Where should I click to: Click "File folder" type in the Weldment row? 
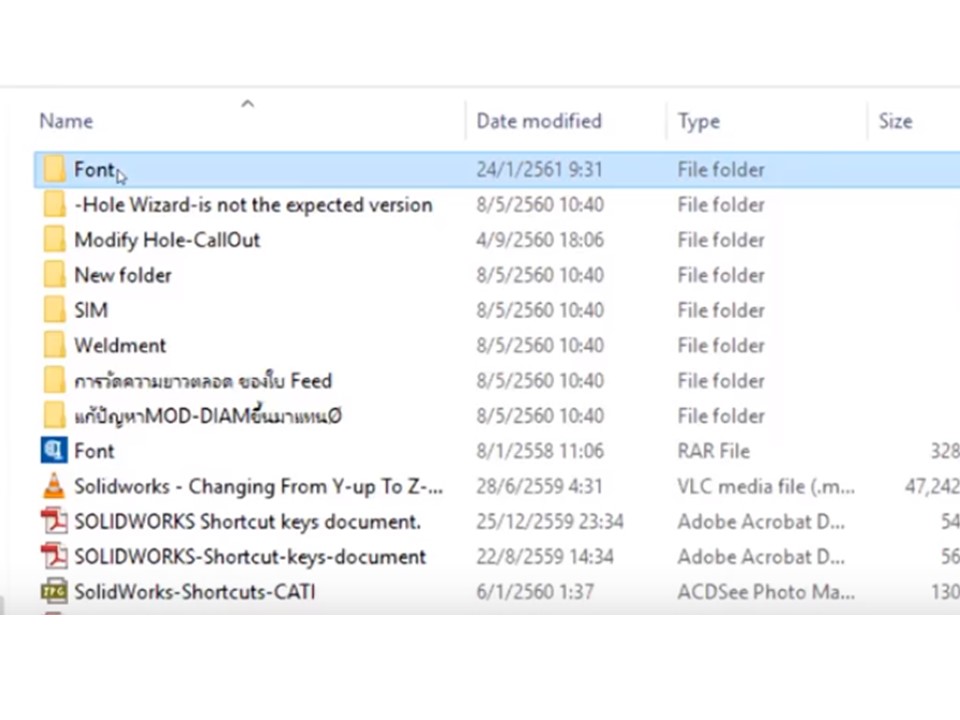[x=721, y=345]
